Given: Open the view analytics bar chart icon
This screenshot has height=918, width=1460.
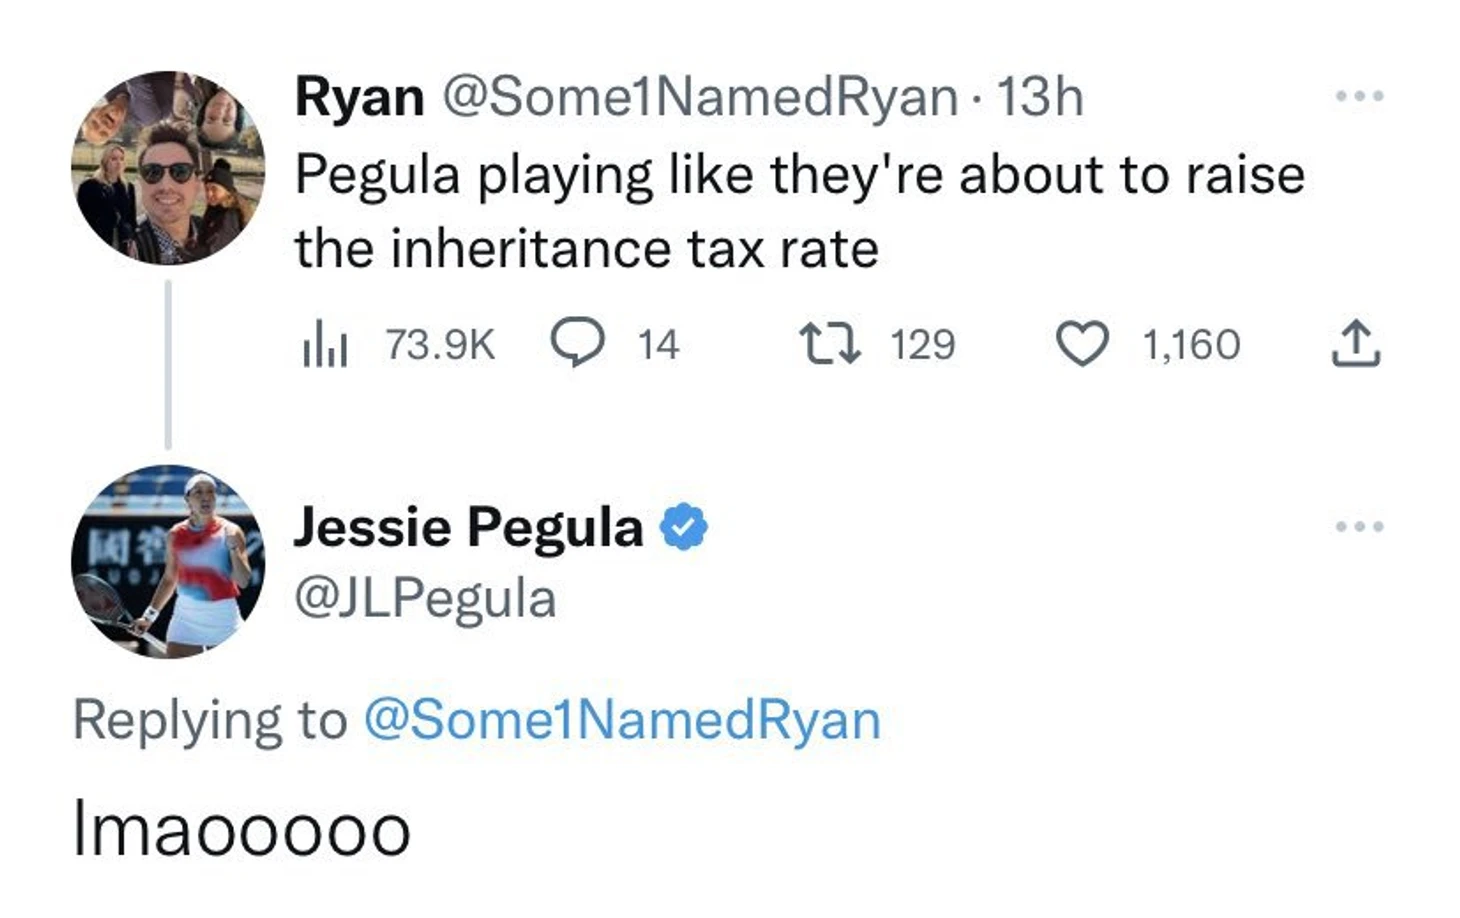Looking at the screenshot, I should 324,345.
